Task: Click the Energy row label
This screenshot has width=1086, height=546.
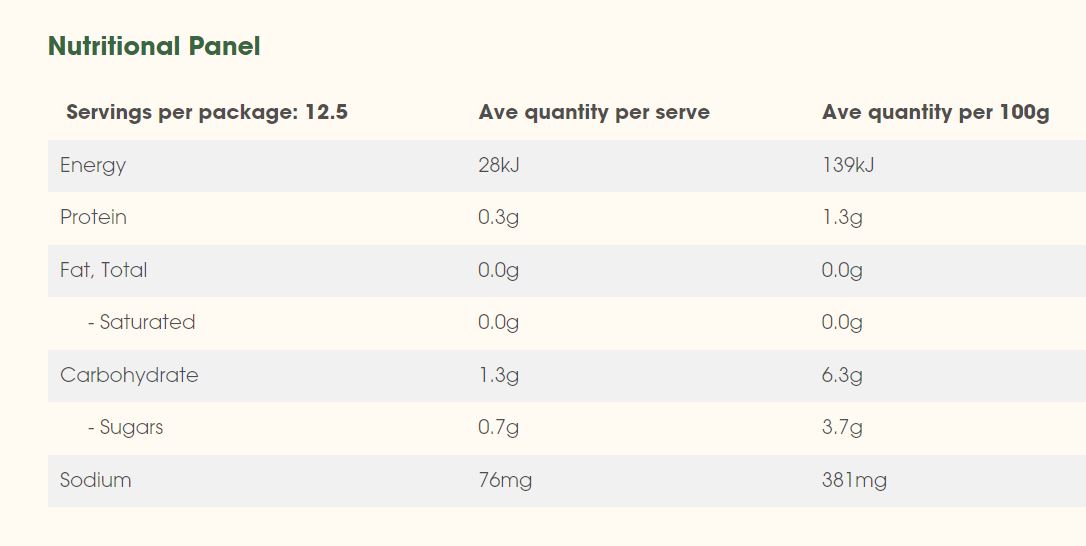Action: coord(93,165)
